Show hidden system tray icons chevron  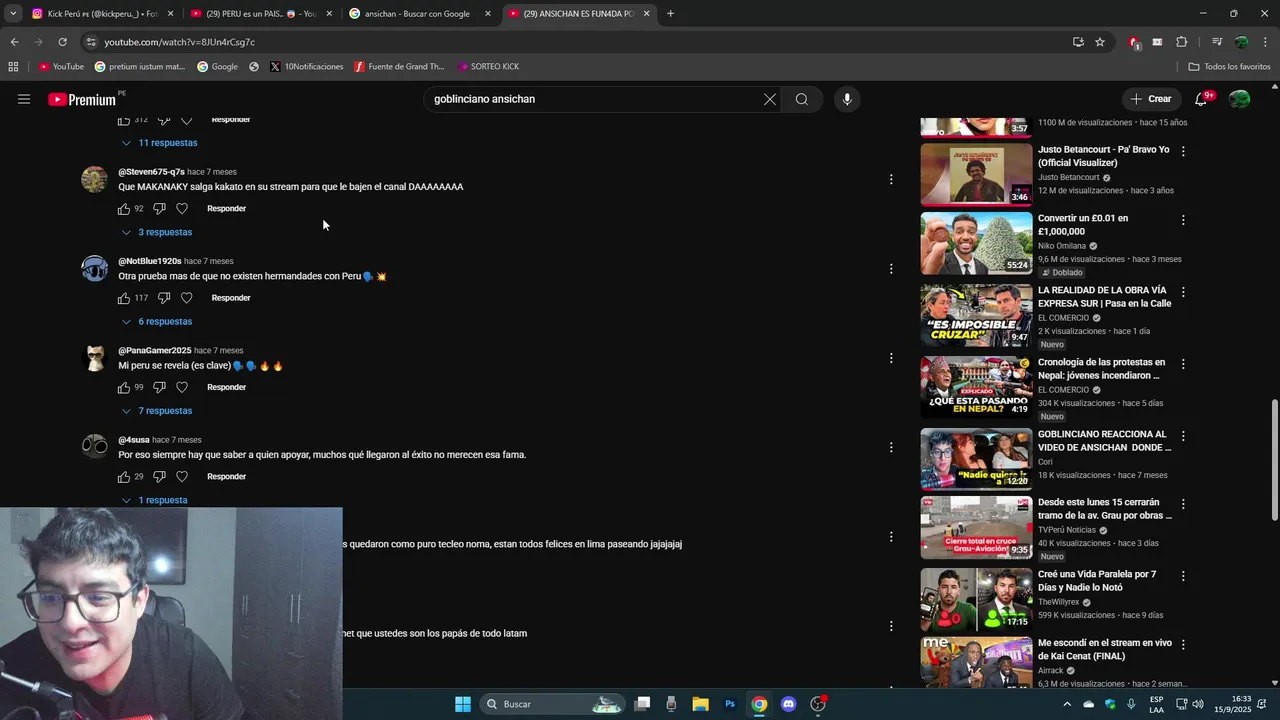click(1067, 704)
